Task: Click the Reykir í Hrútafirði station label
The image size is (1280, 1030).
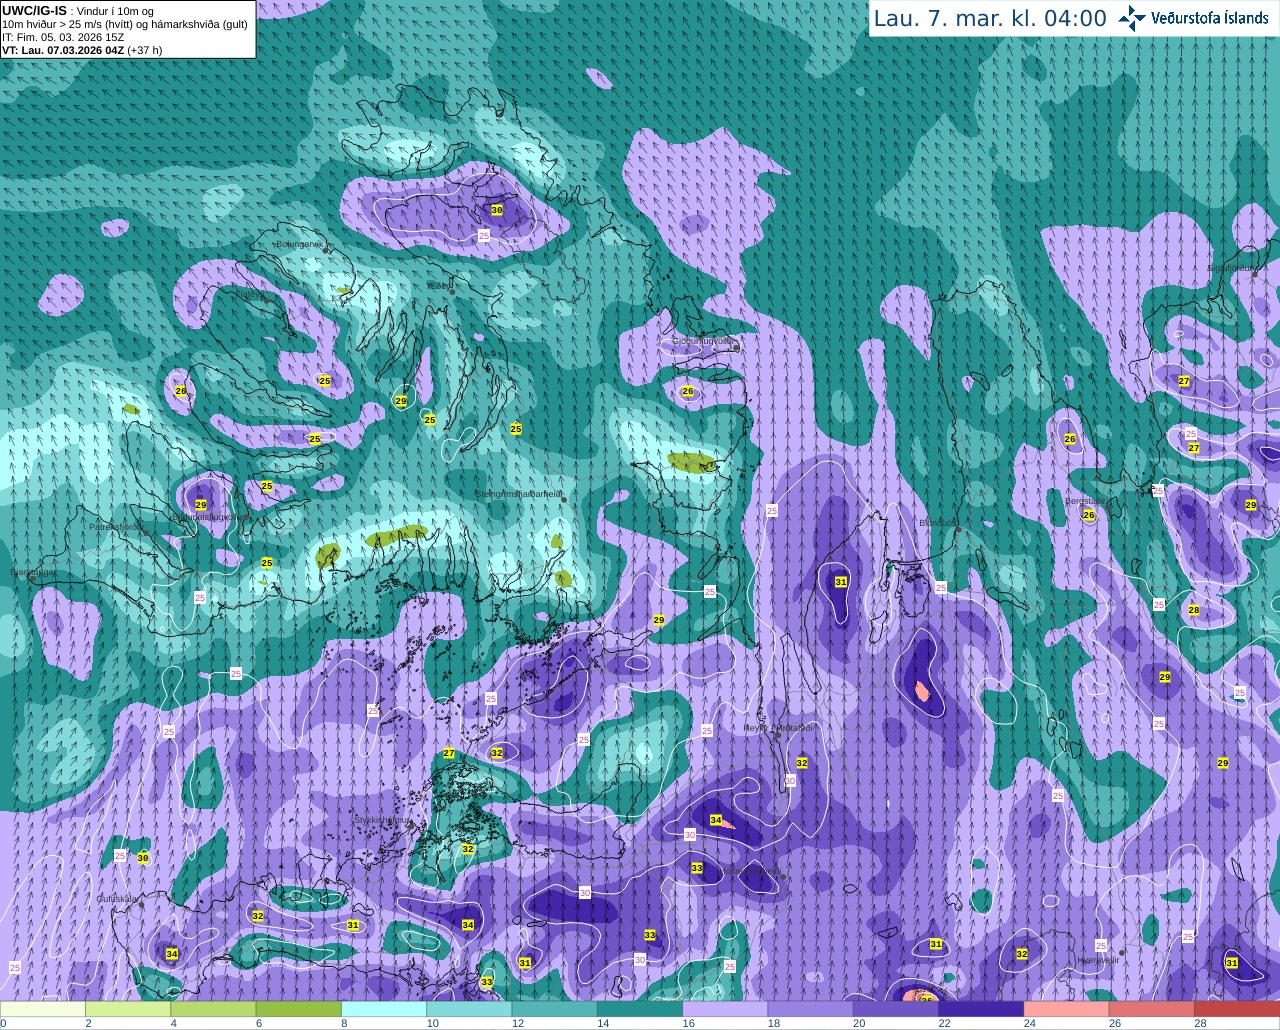Action: (x=780, y=728)
